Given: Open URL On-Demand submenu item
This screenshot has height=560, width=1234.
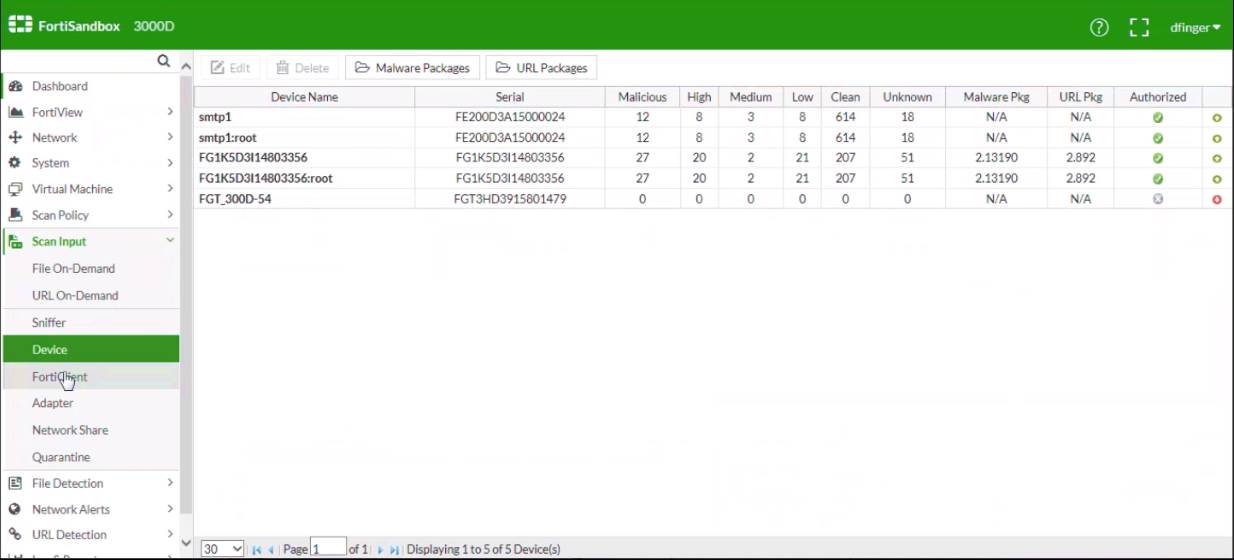Looking at the screenshot, I should point(75,296).
